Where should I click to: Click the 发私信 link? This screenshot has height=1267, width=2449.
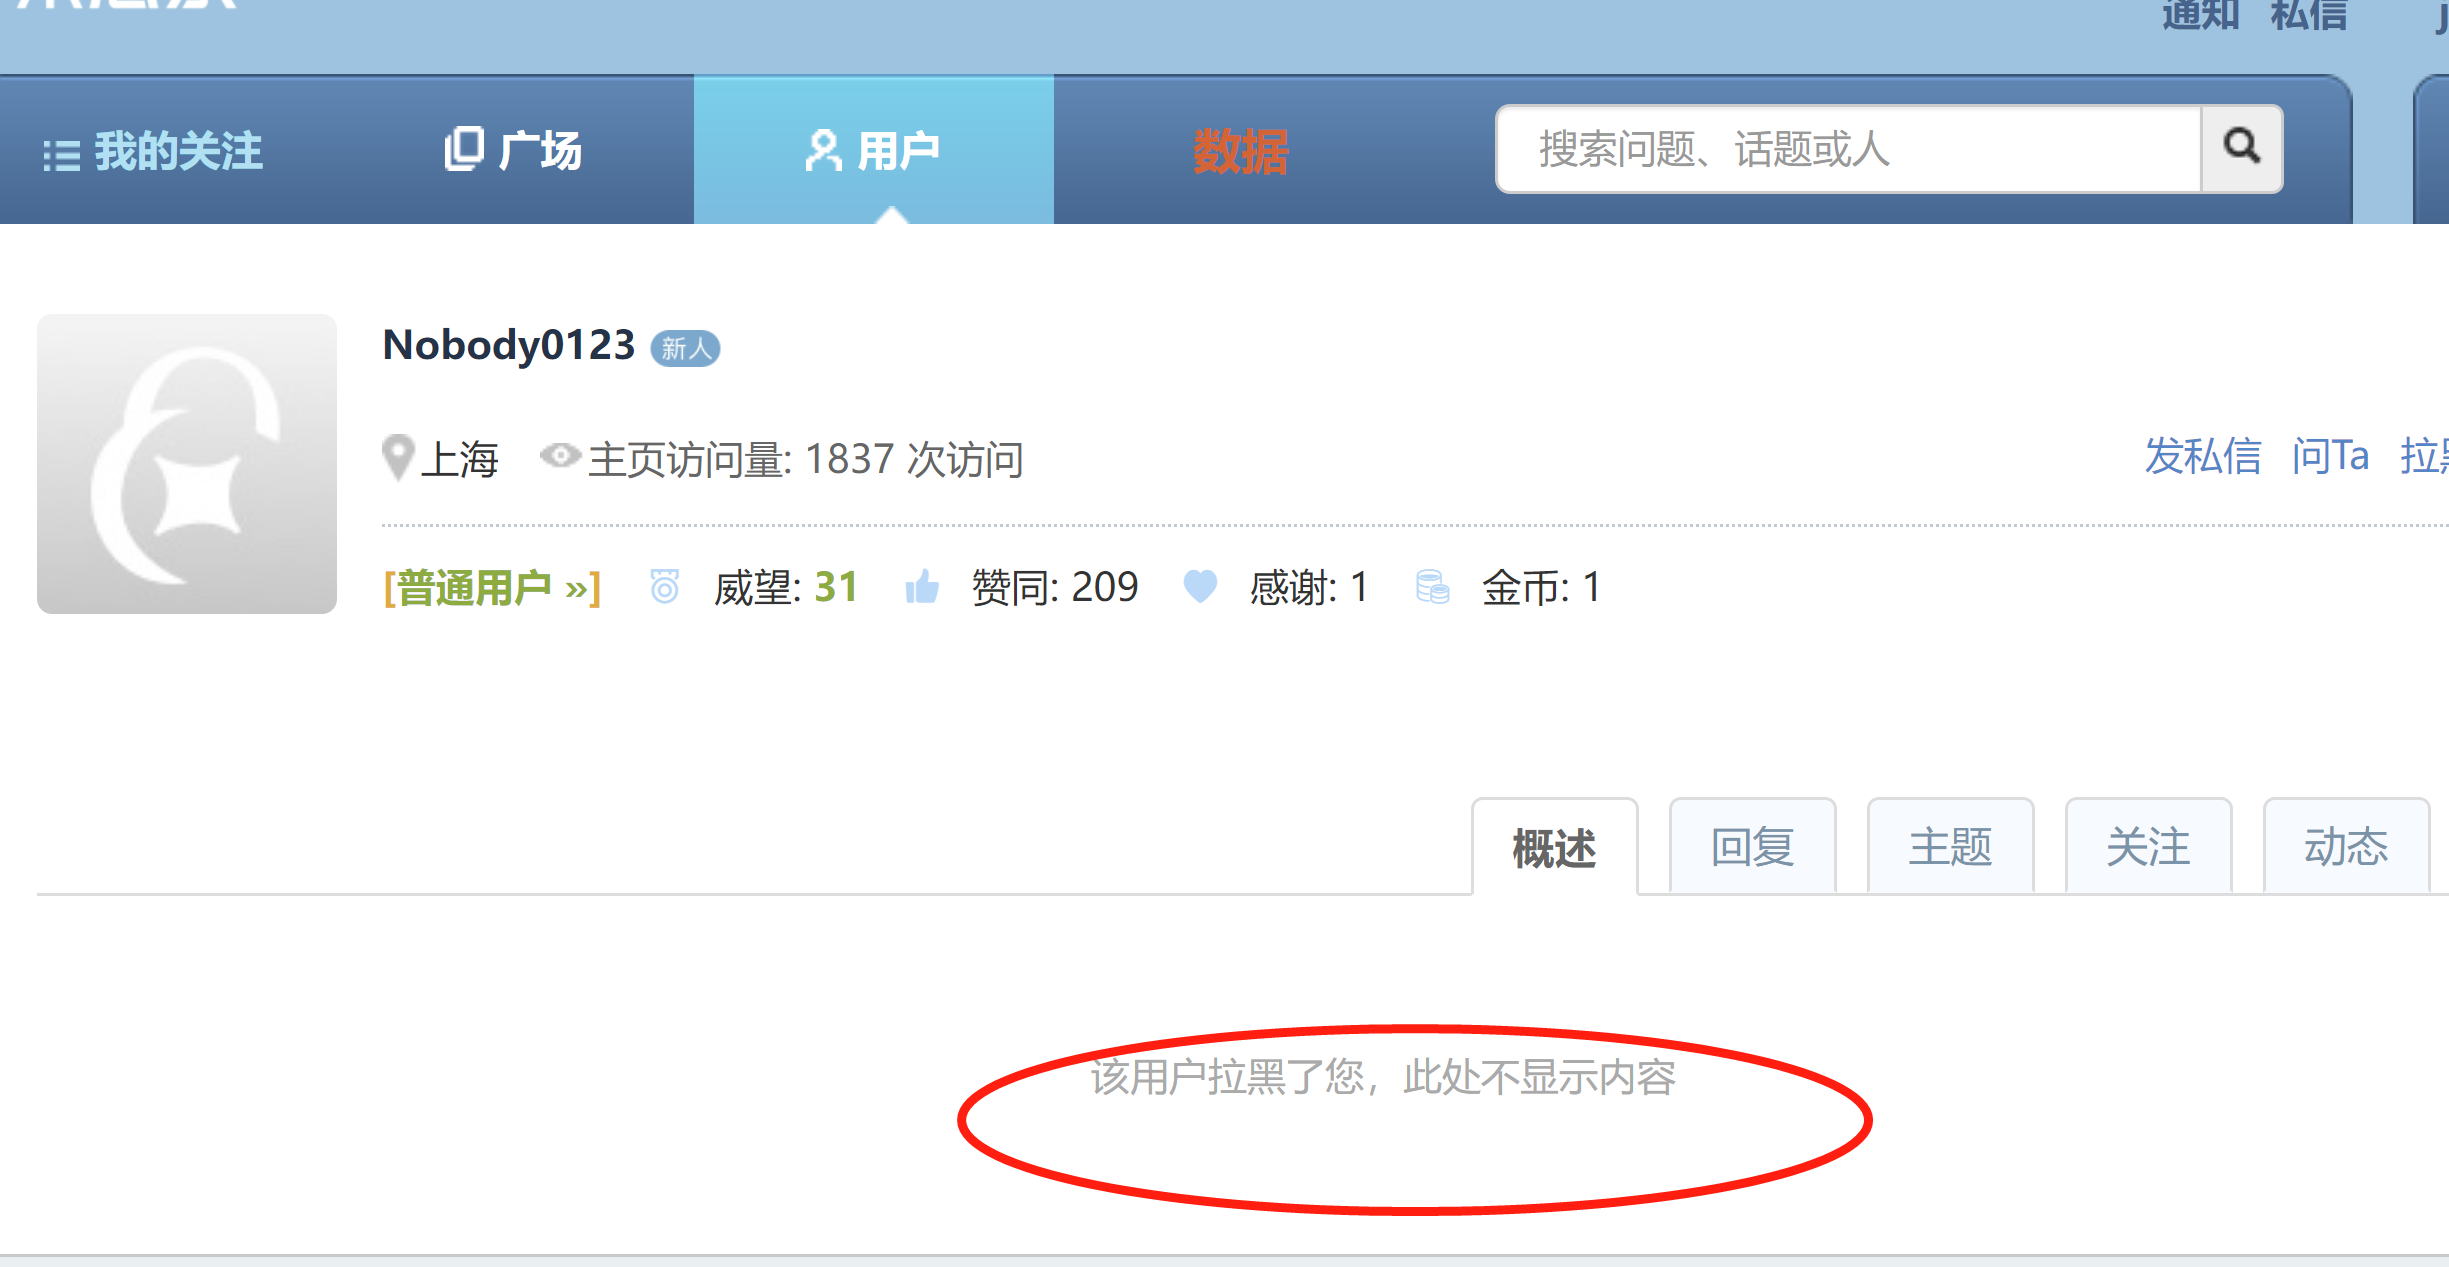2203,456
